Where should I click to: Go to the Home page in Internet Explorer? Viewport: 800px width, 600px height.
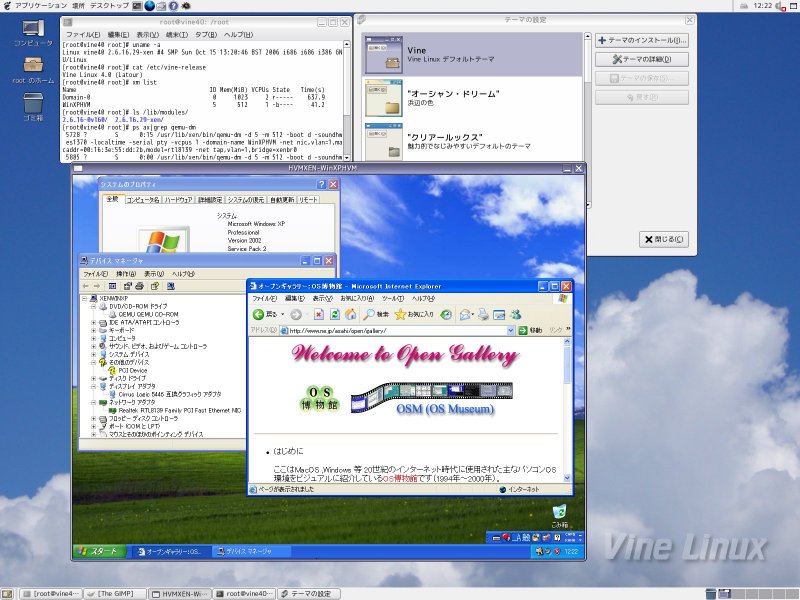pos(351,315)
